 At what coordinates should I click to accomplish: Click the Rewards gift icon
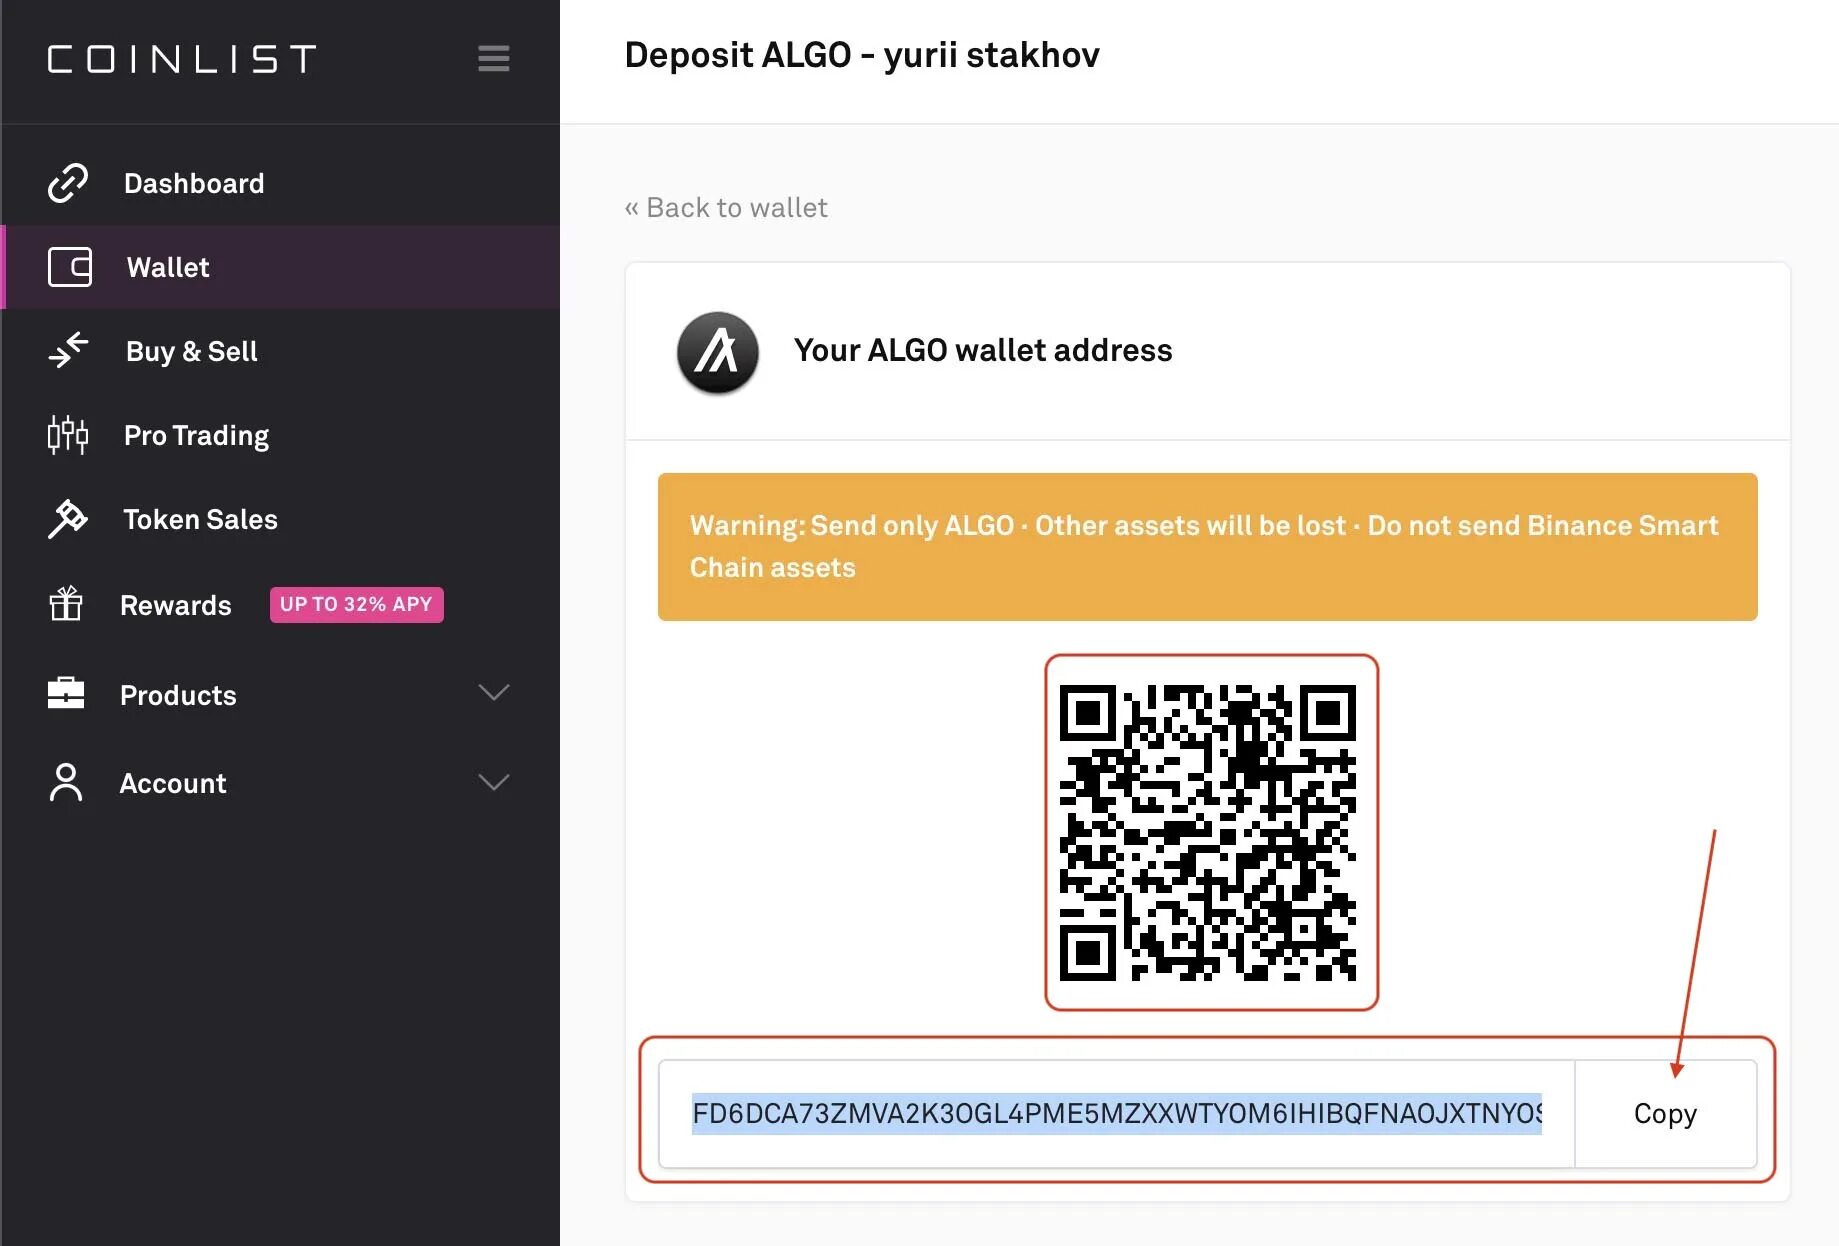point(66,604)
